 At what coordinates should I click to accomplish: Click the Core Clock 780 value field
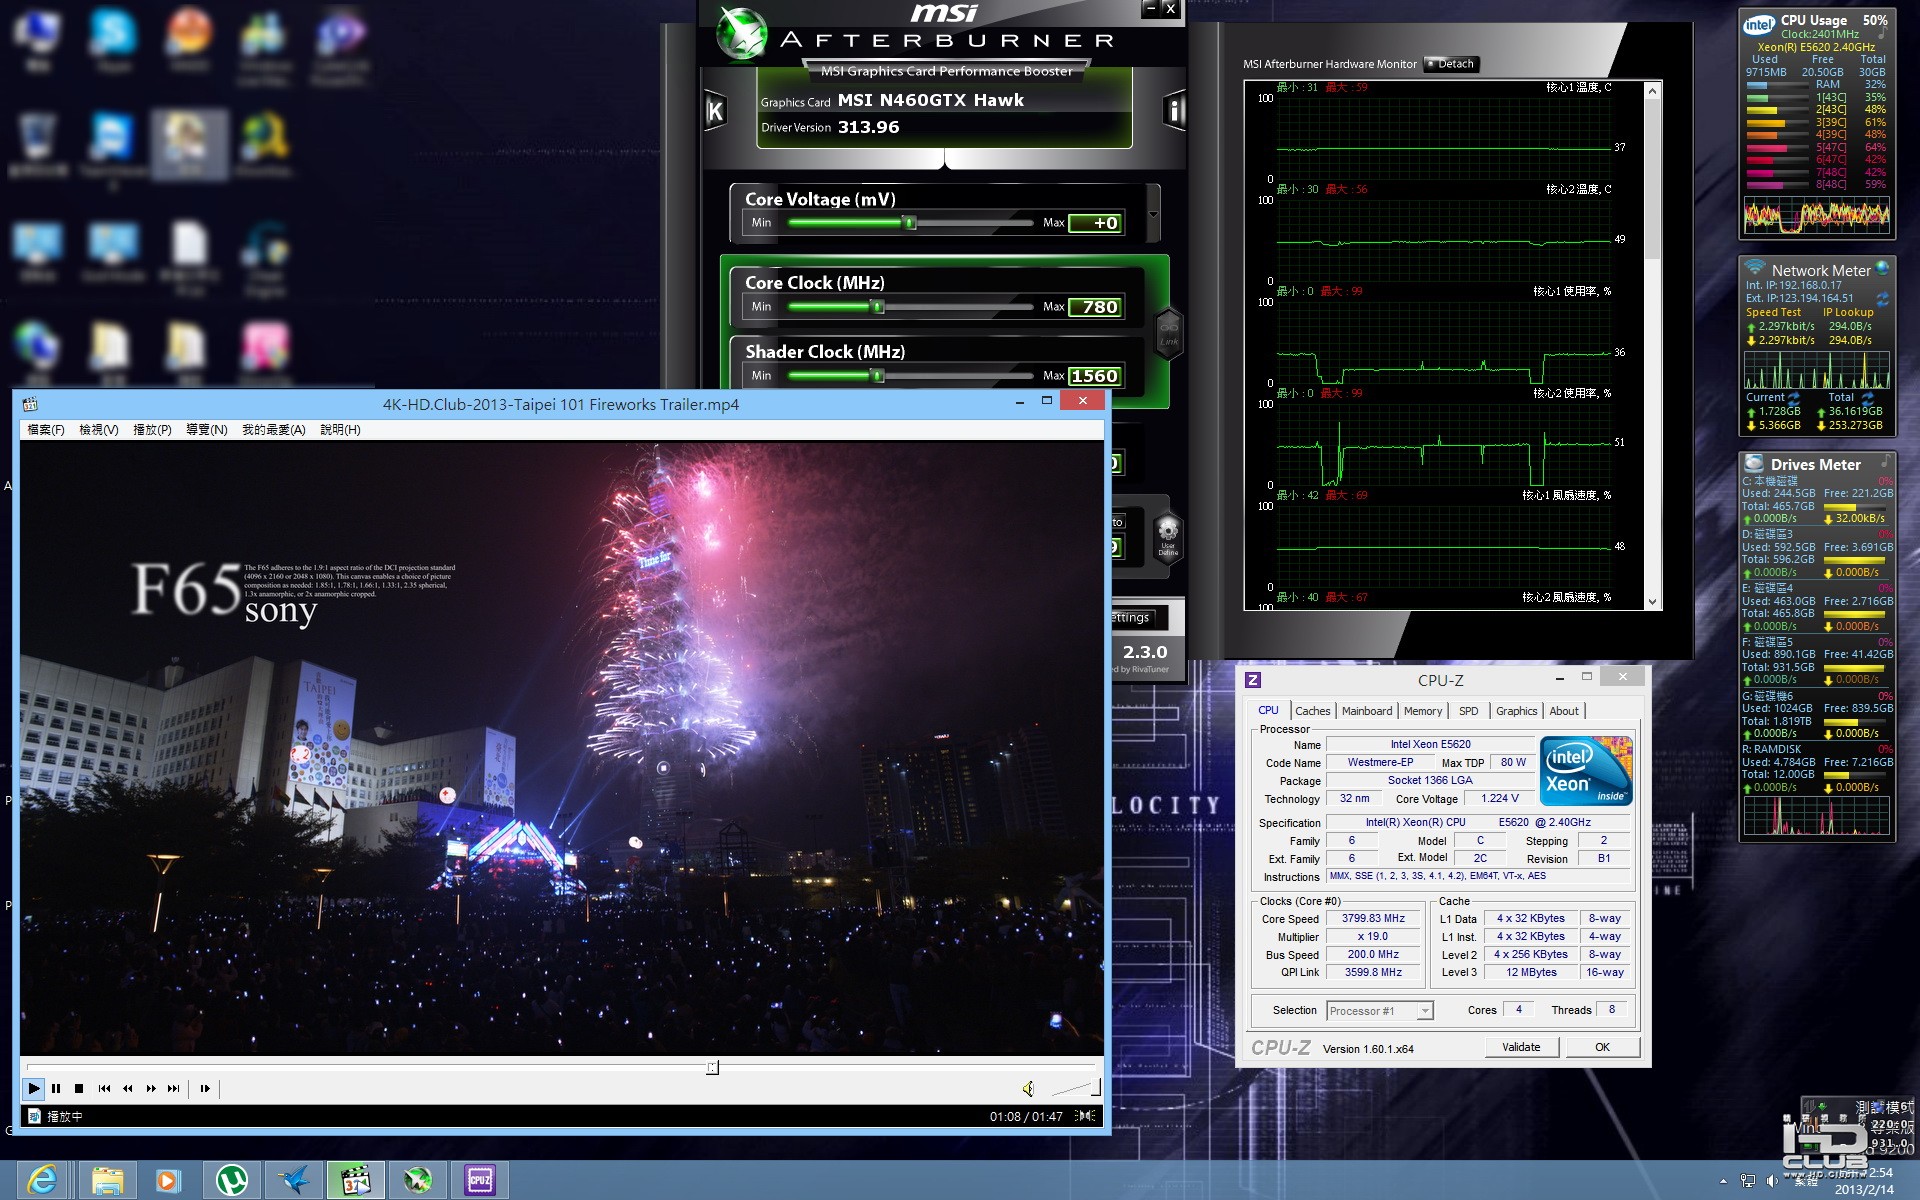(1095, 307)
